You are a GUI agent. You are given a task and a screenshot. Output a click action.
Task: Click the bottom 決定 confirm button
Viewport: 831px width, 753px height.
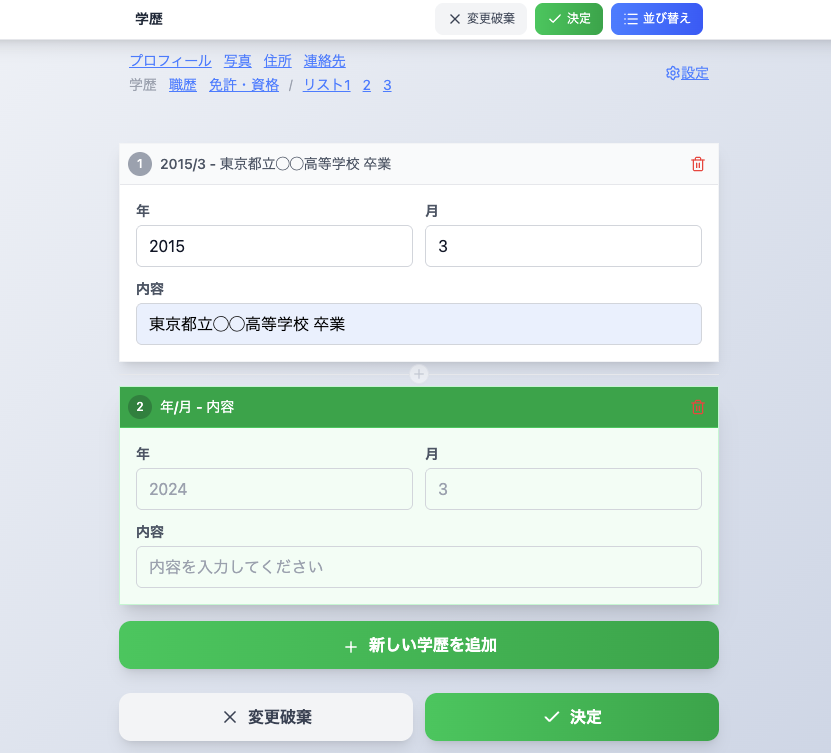[571, 717]
